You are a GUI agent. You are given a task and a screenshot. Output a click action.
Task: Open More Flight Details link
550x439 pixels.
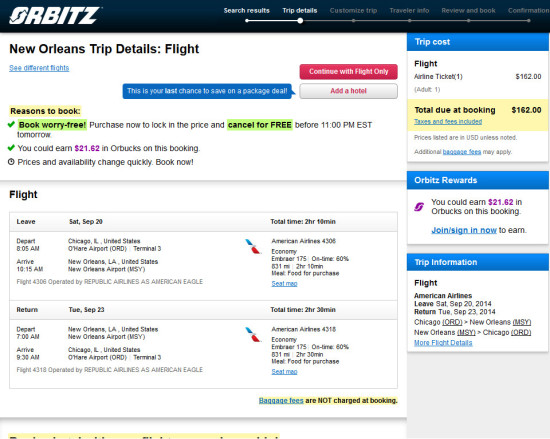(x=443, y=343)
